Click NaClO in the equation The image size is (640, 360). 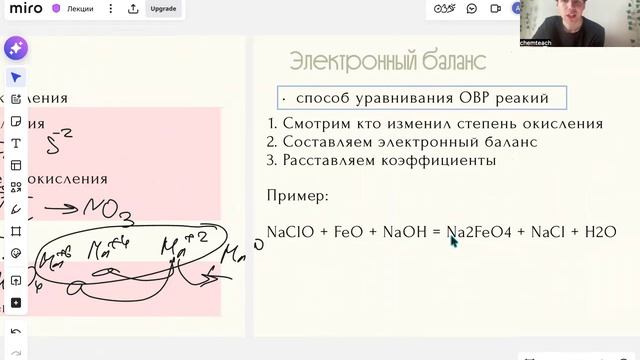coord(291,232)
